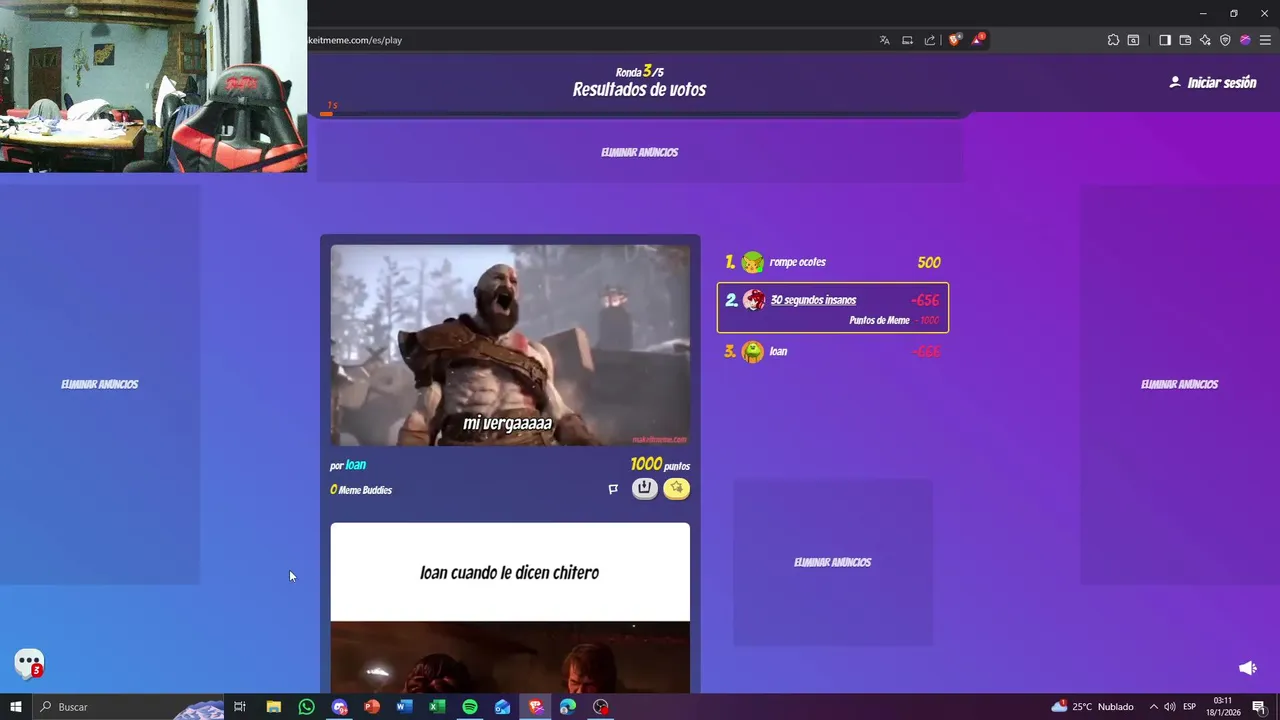1280x720 pixels.
Task: Click Eliminar Anuncios in left side panel
Action: click(100, 384)
